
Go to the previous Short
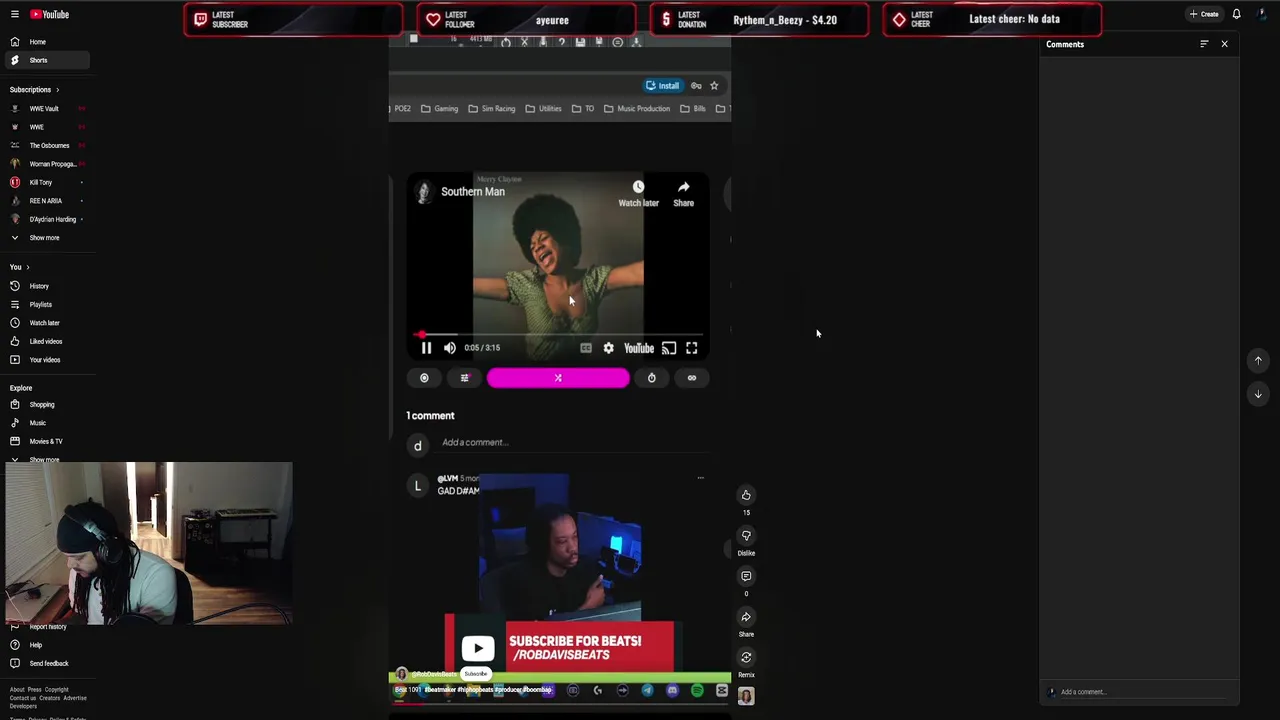[1258, 360]
